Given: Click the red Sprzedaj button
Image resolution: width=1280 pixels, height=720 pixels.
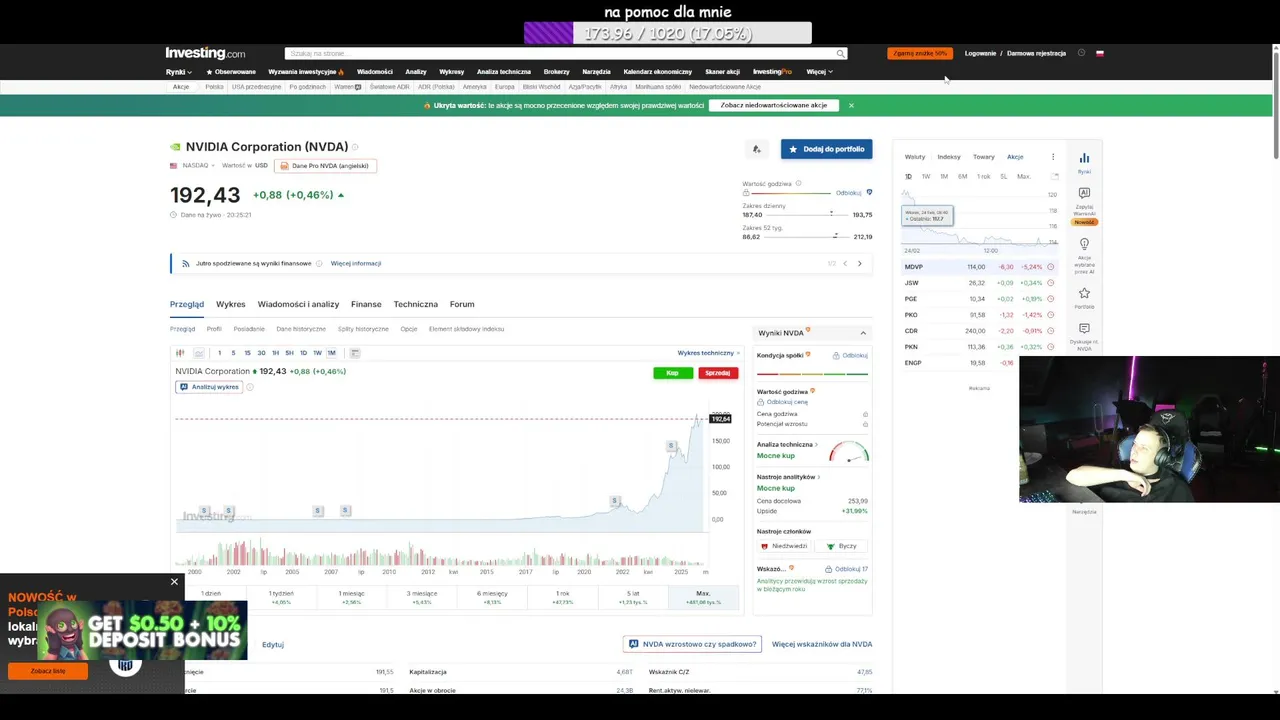Looking at the screenshot, I should pyautogui.click(x=718, y=373).
